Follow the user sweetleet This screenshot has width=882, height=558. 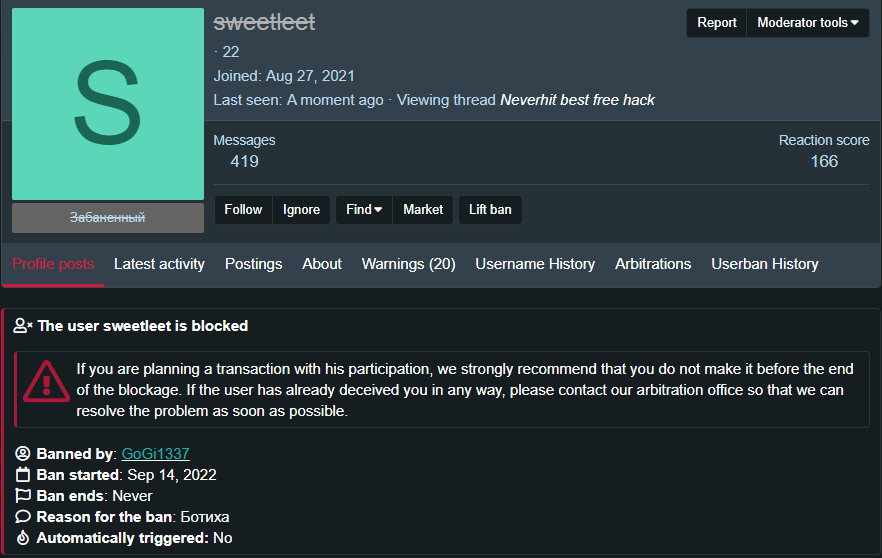click(243, 210)
